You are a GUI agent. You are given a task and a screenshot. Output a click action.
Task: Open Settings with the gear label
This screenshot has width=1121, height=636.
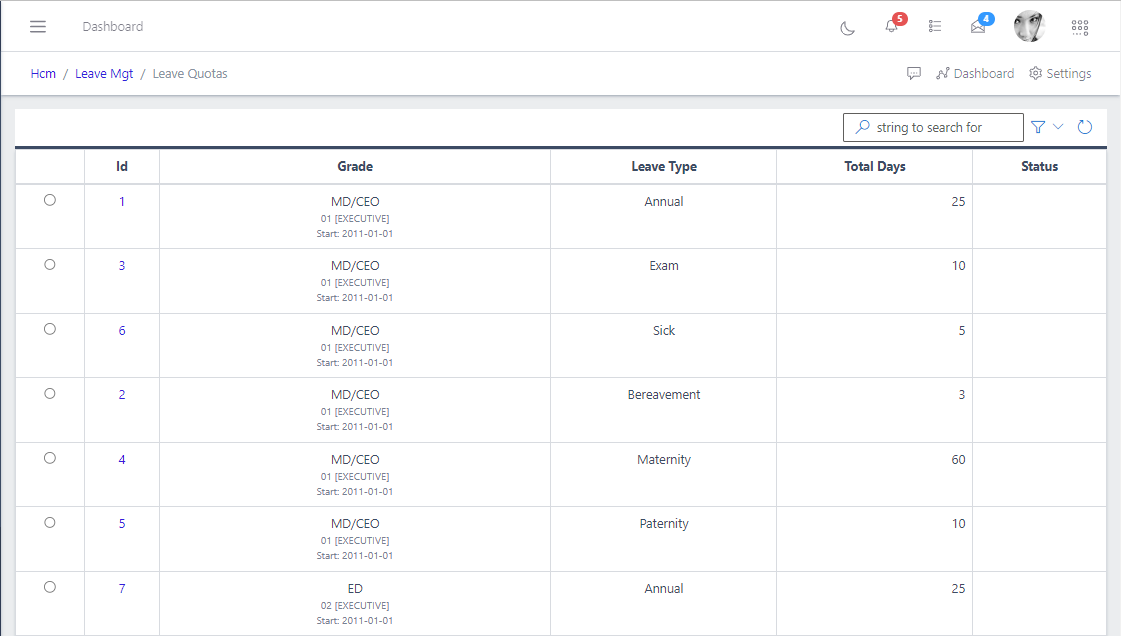point(1060,73)
